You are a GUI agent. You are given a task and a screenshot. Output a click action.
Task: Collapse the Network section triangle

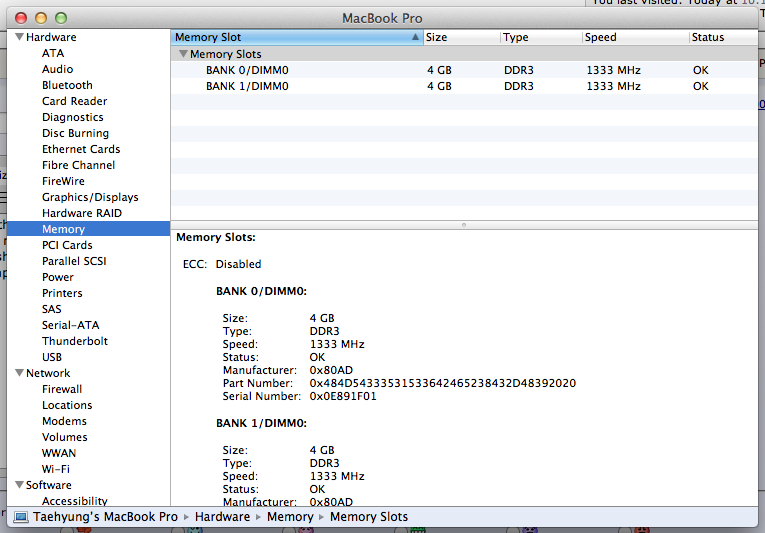(20, 373)
